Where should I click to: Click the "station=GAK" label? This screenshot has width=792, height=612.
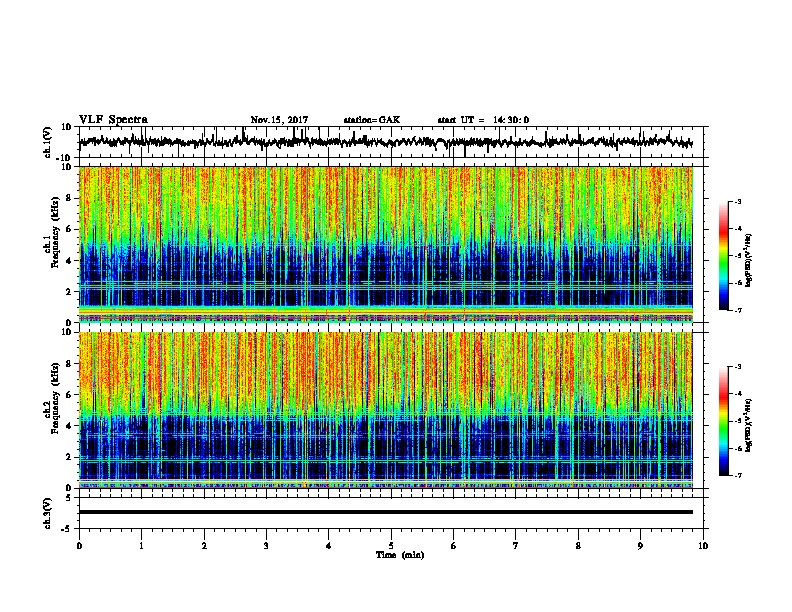click(372, 120)
